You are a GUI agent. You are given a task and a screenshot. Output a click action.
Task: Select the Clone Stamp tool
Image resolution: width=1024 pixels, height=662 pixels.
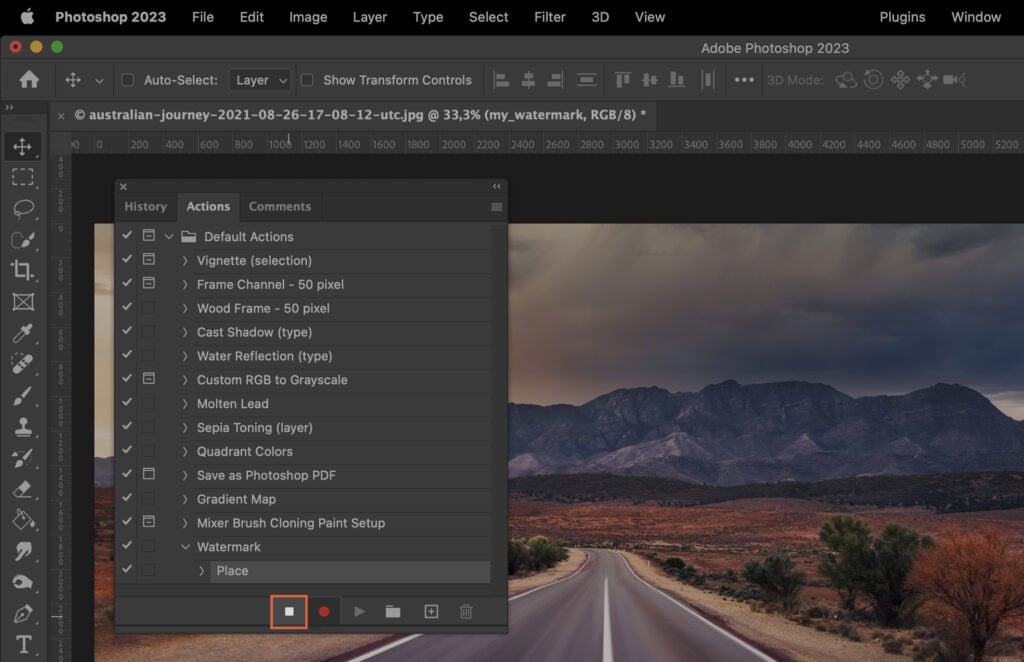[x=24, y=426]
